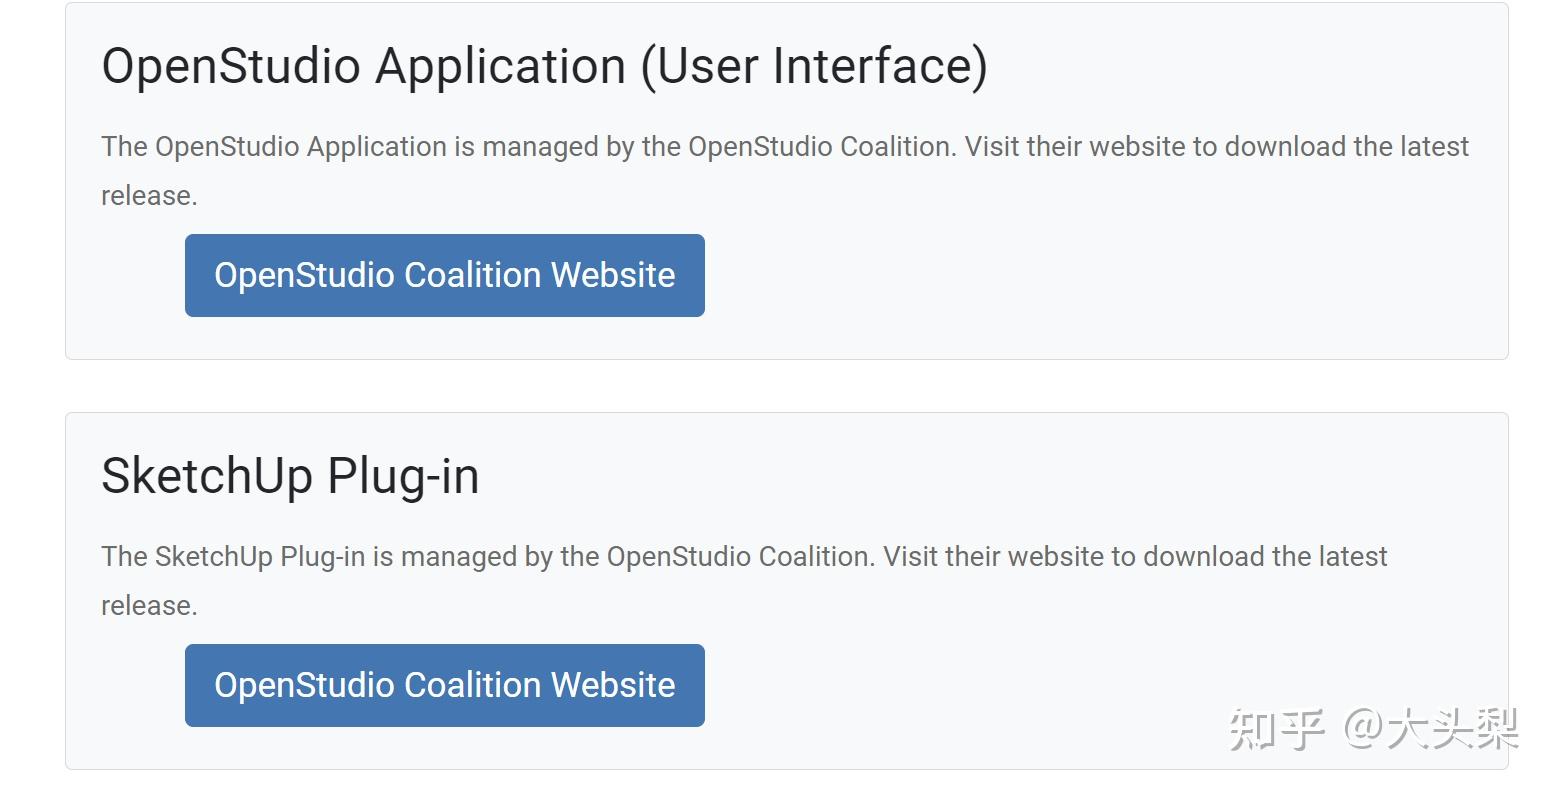Click the 知乎 watermark logo text
Screen dimensions: 1560x793
tap(1276, 729)
